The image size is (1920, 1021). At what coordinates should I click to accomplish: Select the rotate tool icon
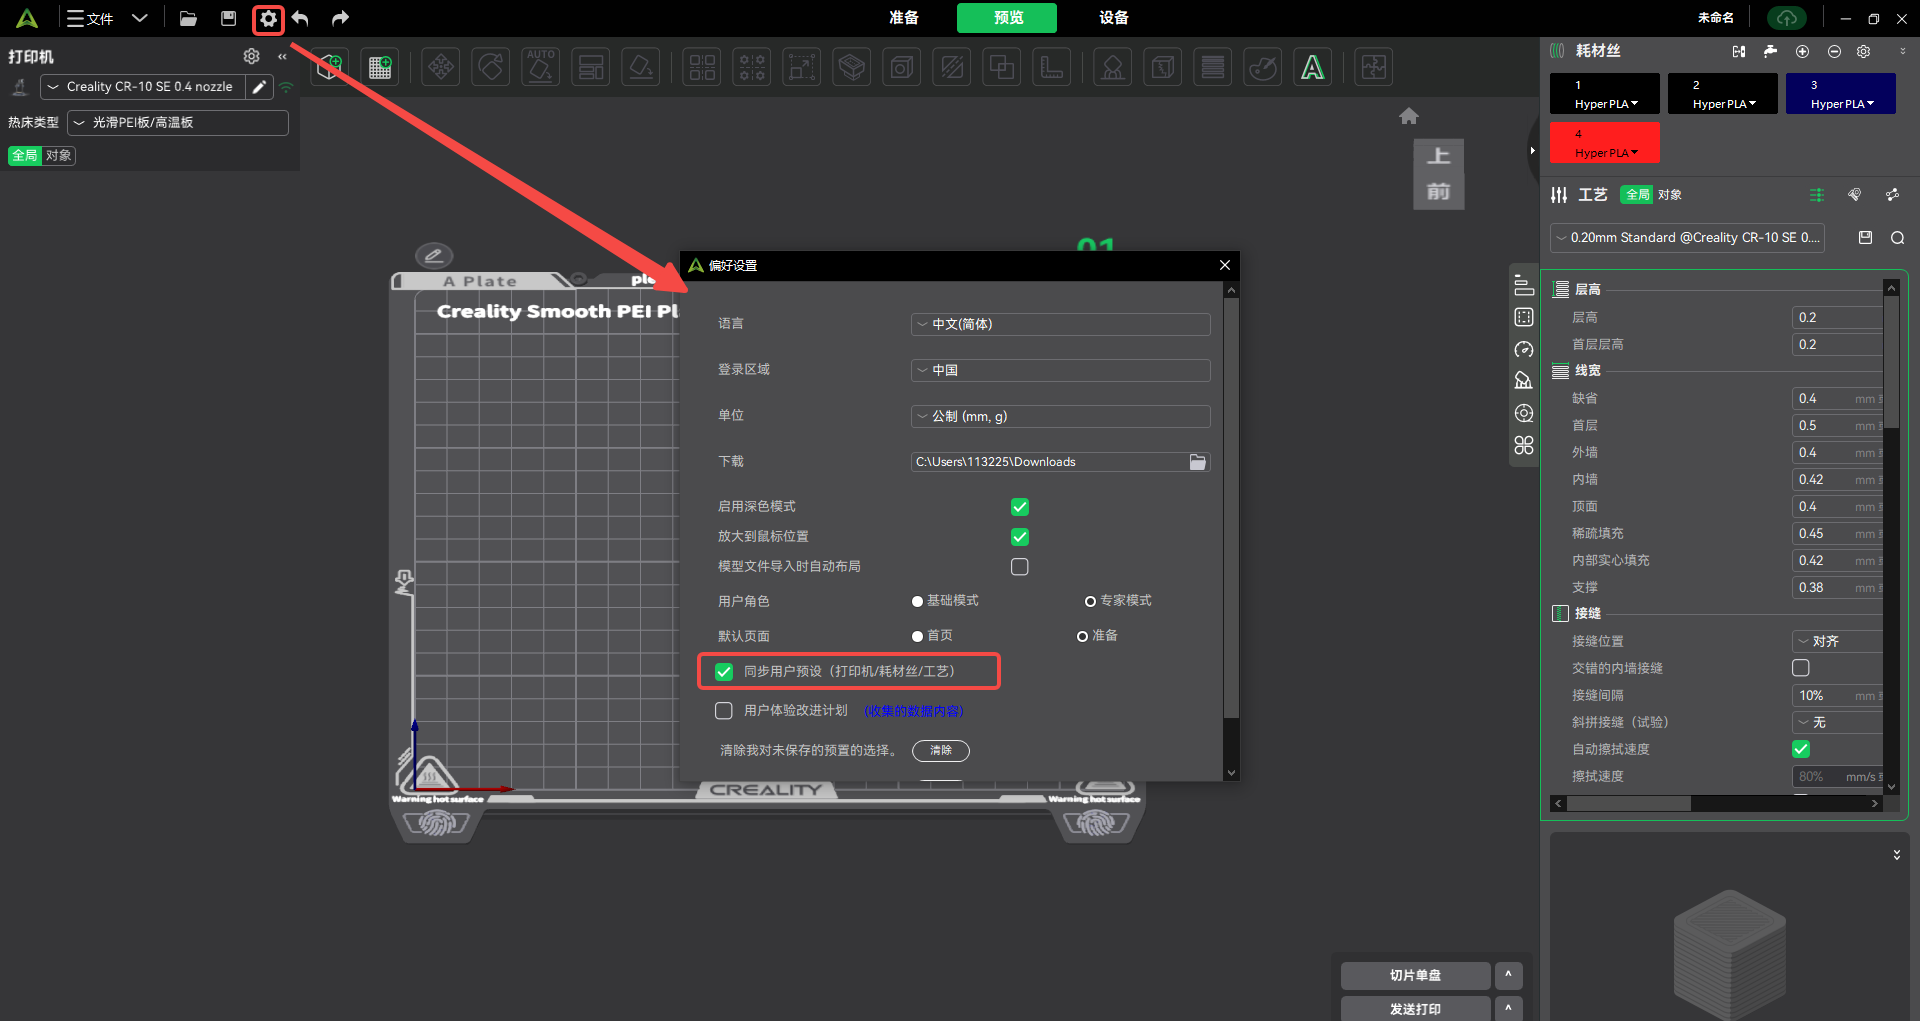tap(491, 67)
